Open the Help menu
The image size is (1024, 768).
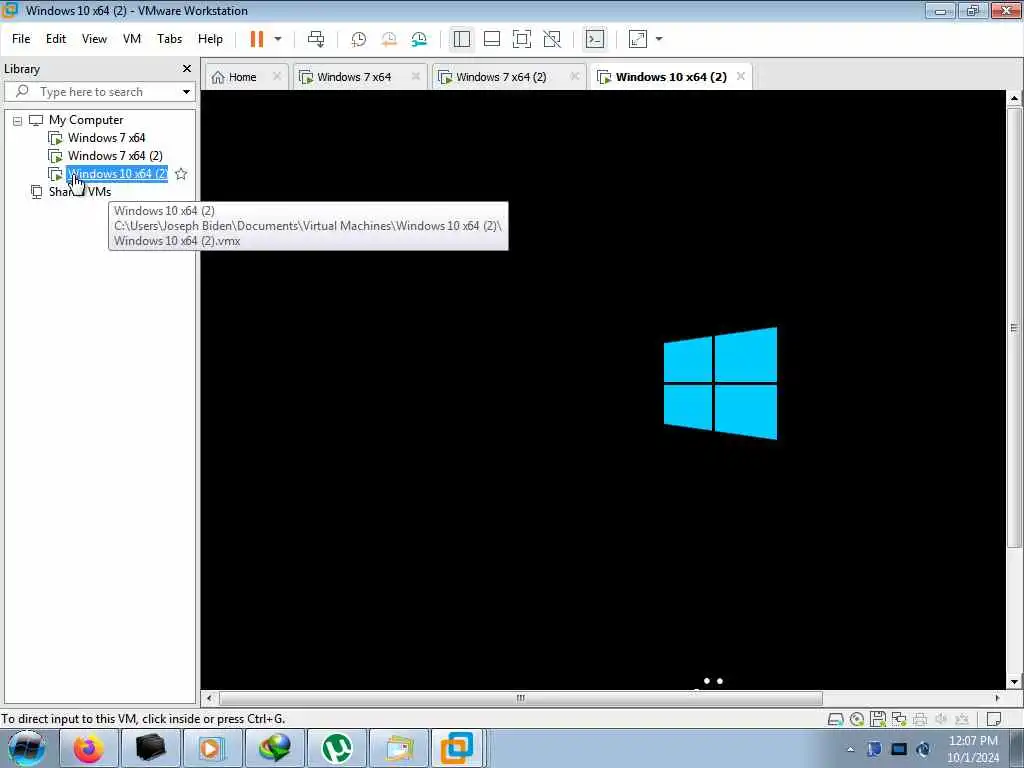(210, 39)
